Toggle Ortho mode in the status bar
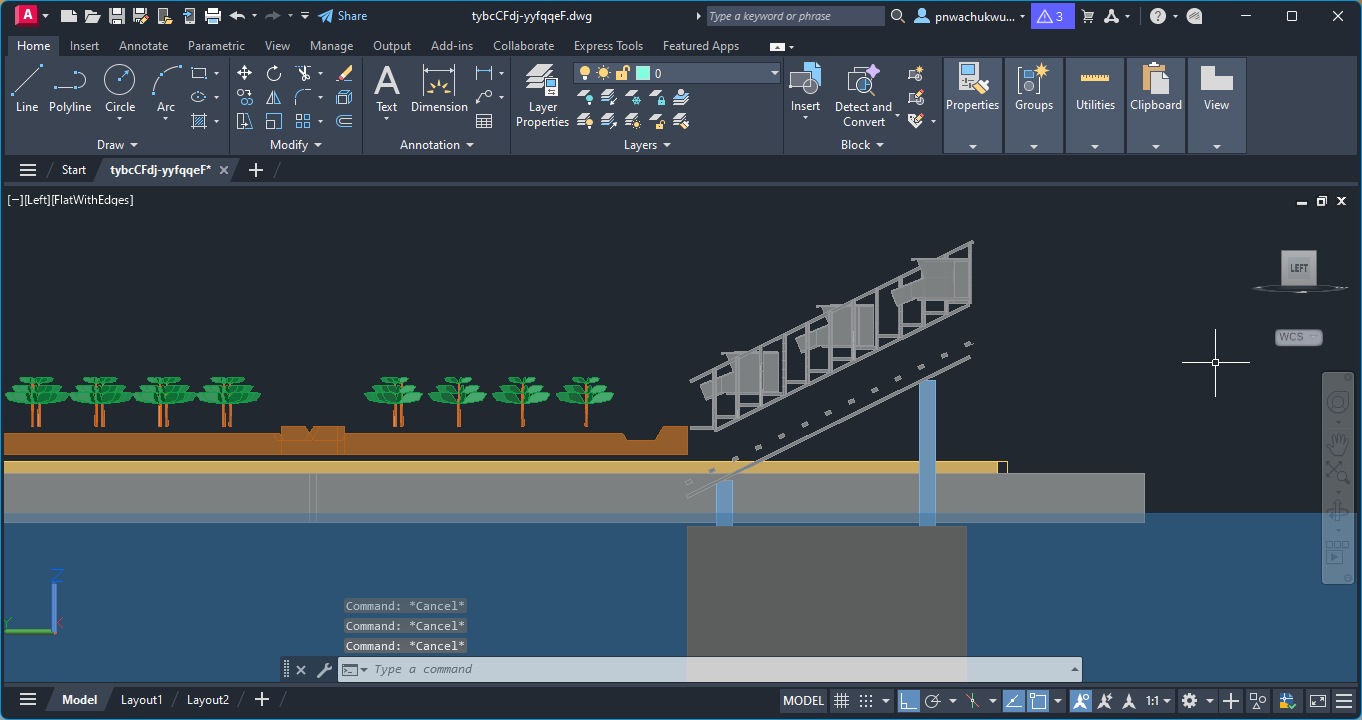The height and width of the screenshot is (720, 1362). click(908, 700)
